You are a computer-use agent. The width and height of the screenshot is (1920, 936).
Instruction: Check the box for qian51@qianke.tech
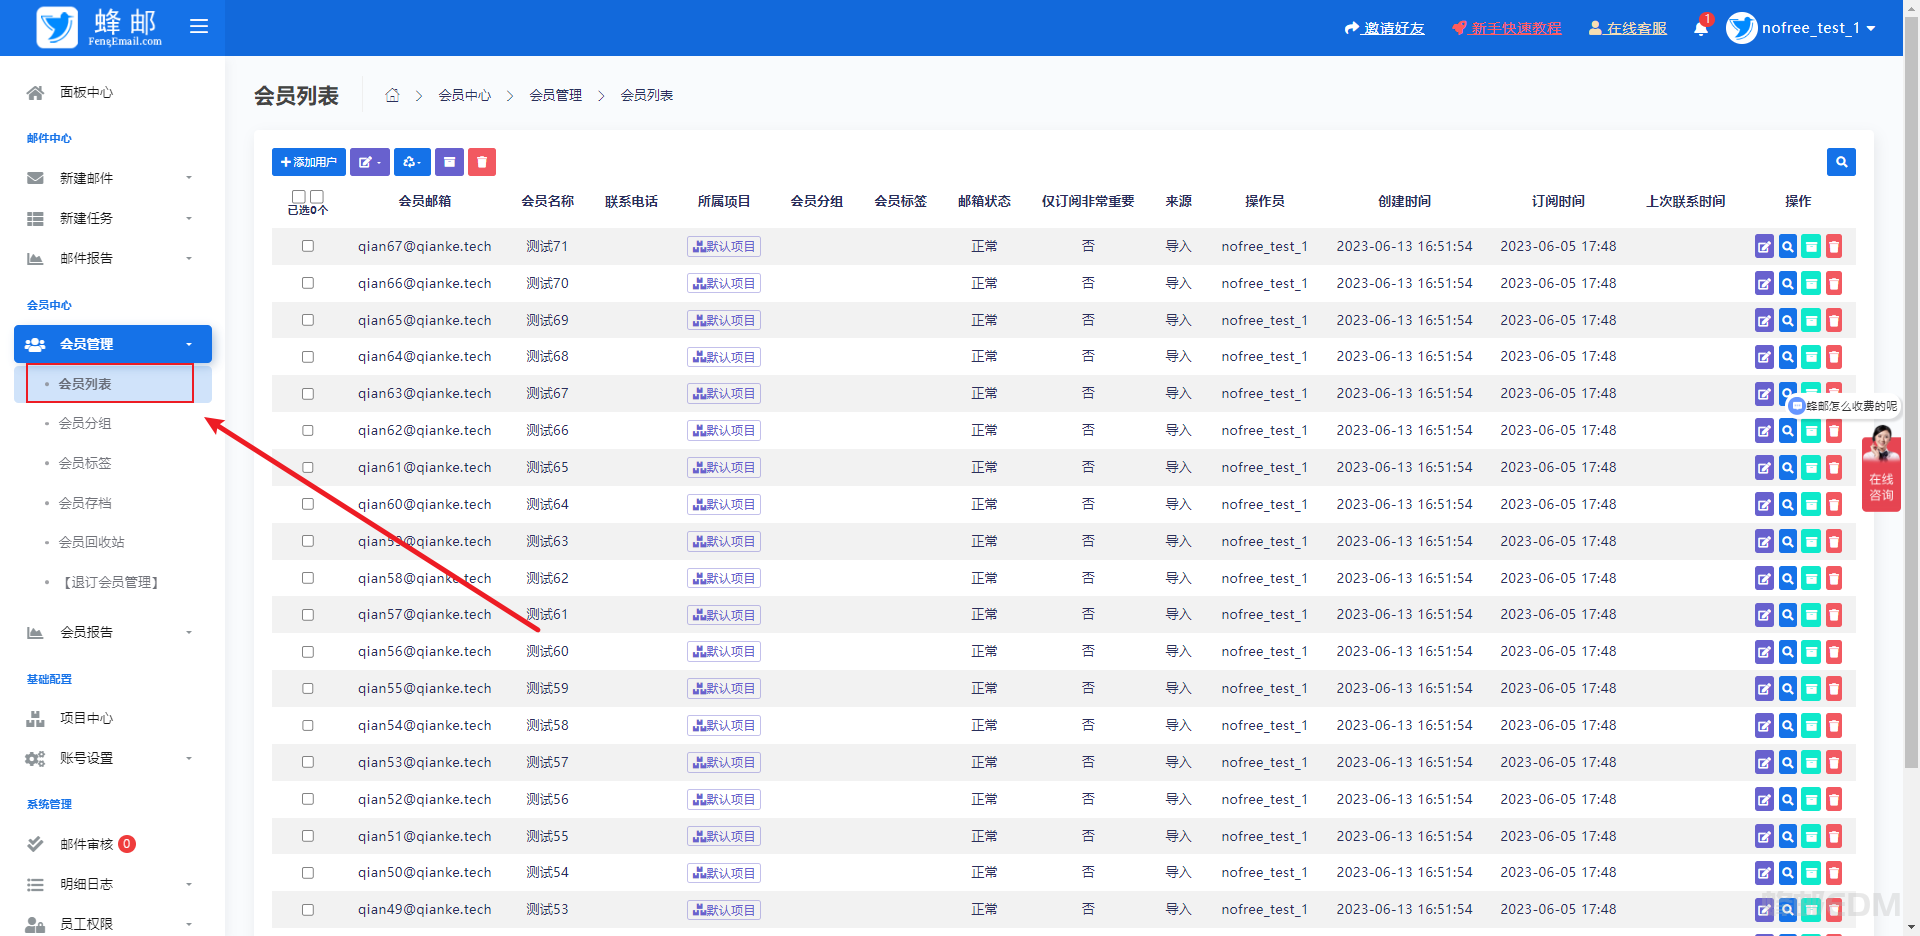tap(308, 836)
